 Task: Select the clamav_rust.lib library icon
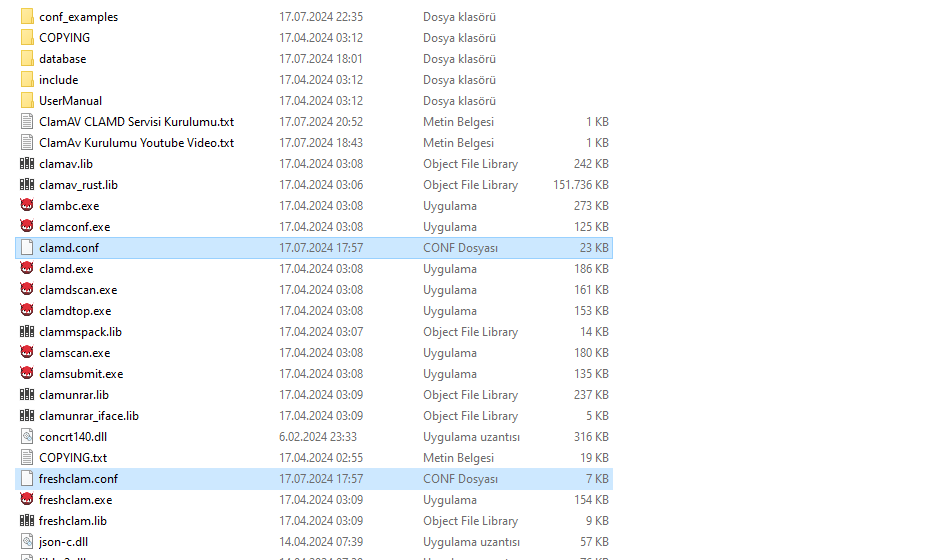(x=27, y=185)
